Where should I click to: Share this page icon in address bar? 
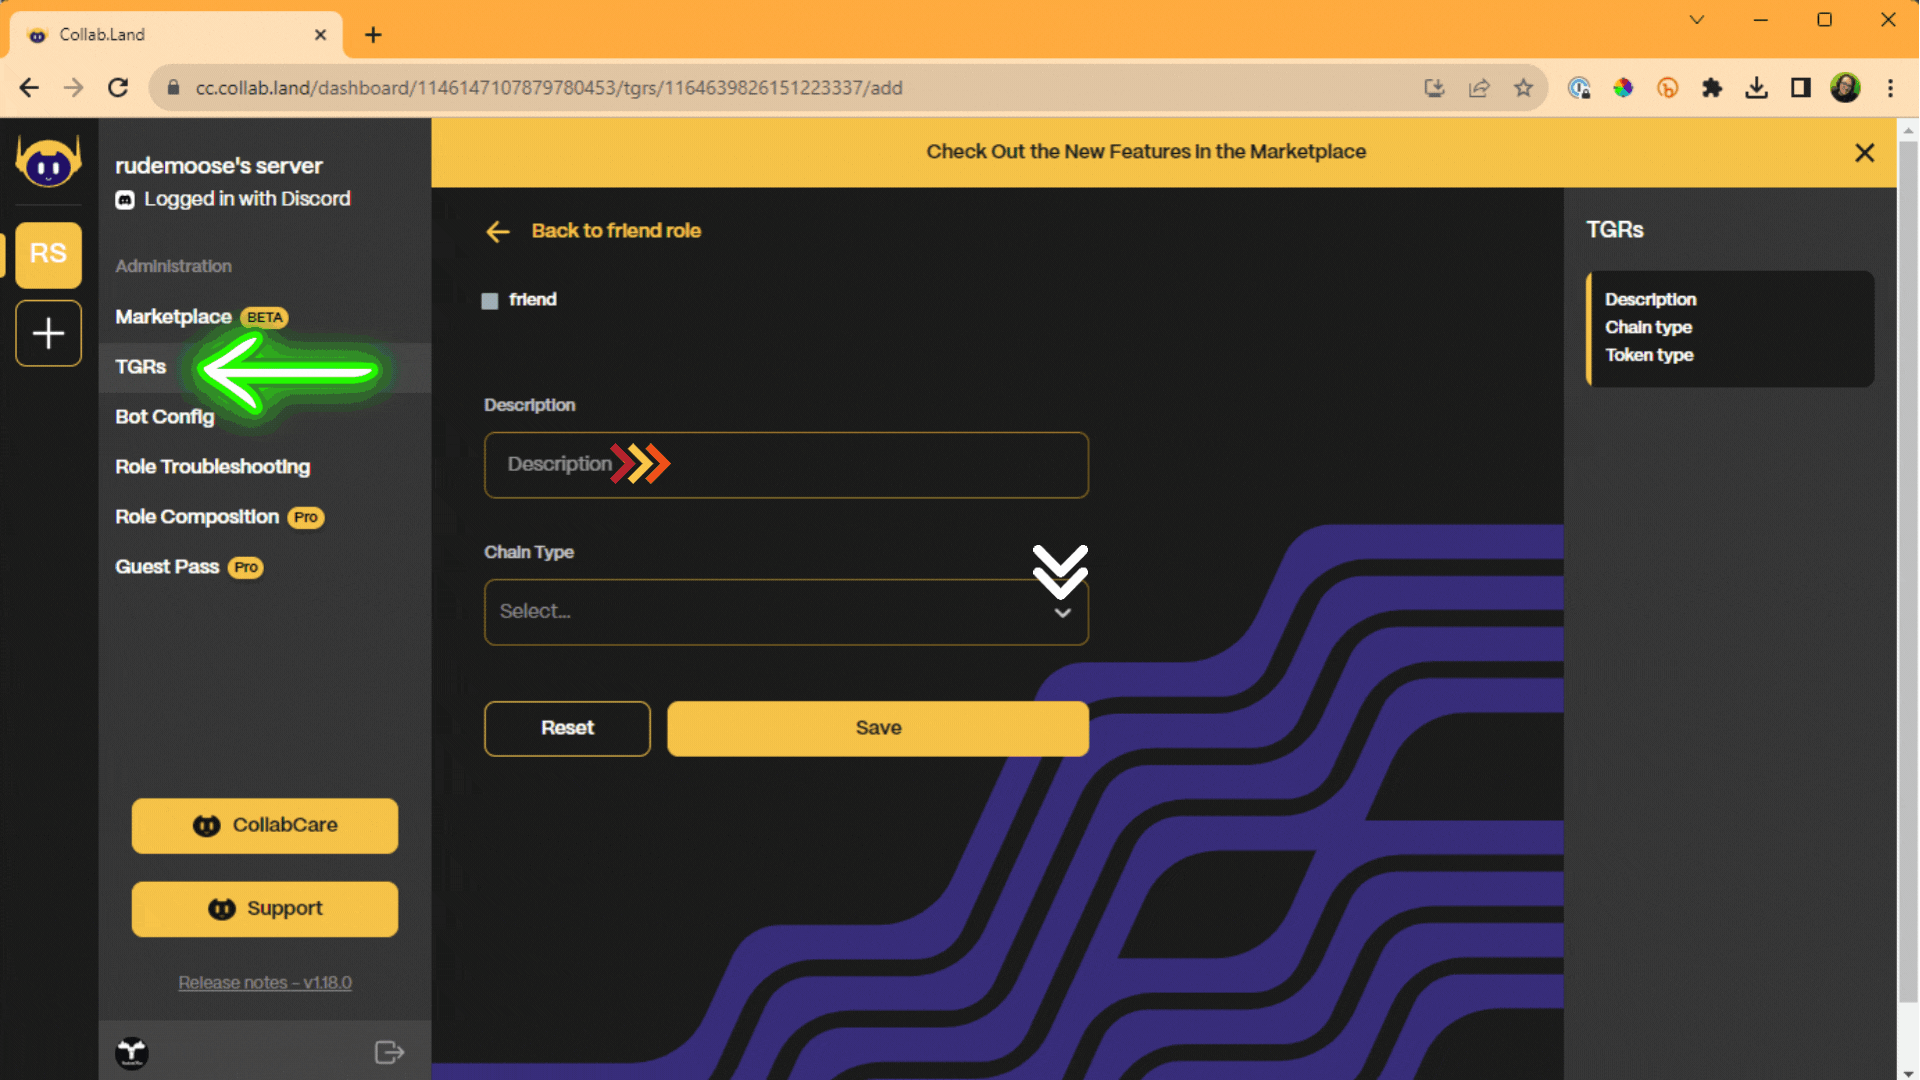click(1479, 88)
